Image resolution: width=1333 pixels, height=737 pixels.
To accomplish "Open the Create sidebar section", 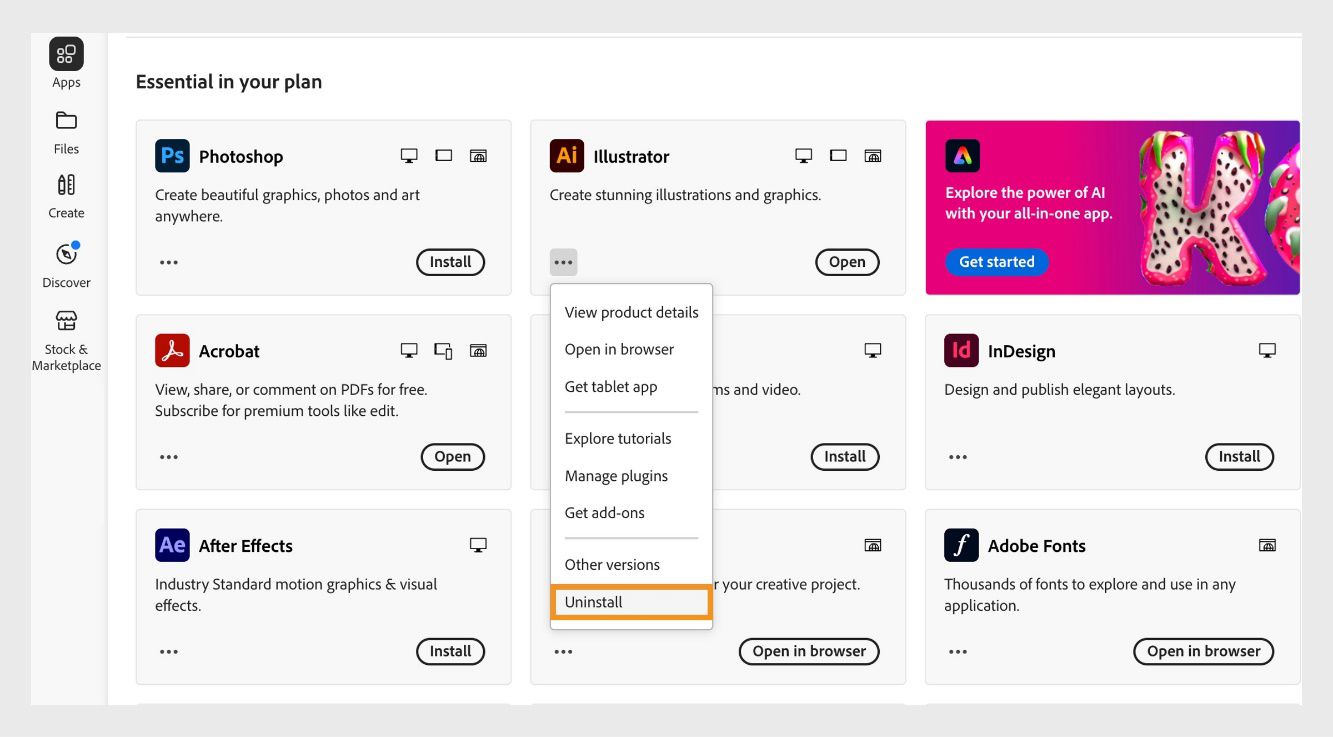I will pos(66,196).
